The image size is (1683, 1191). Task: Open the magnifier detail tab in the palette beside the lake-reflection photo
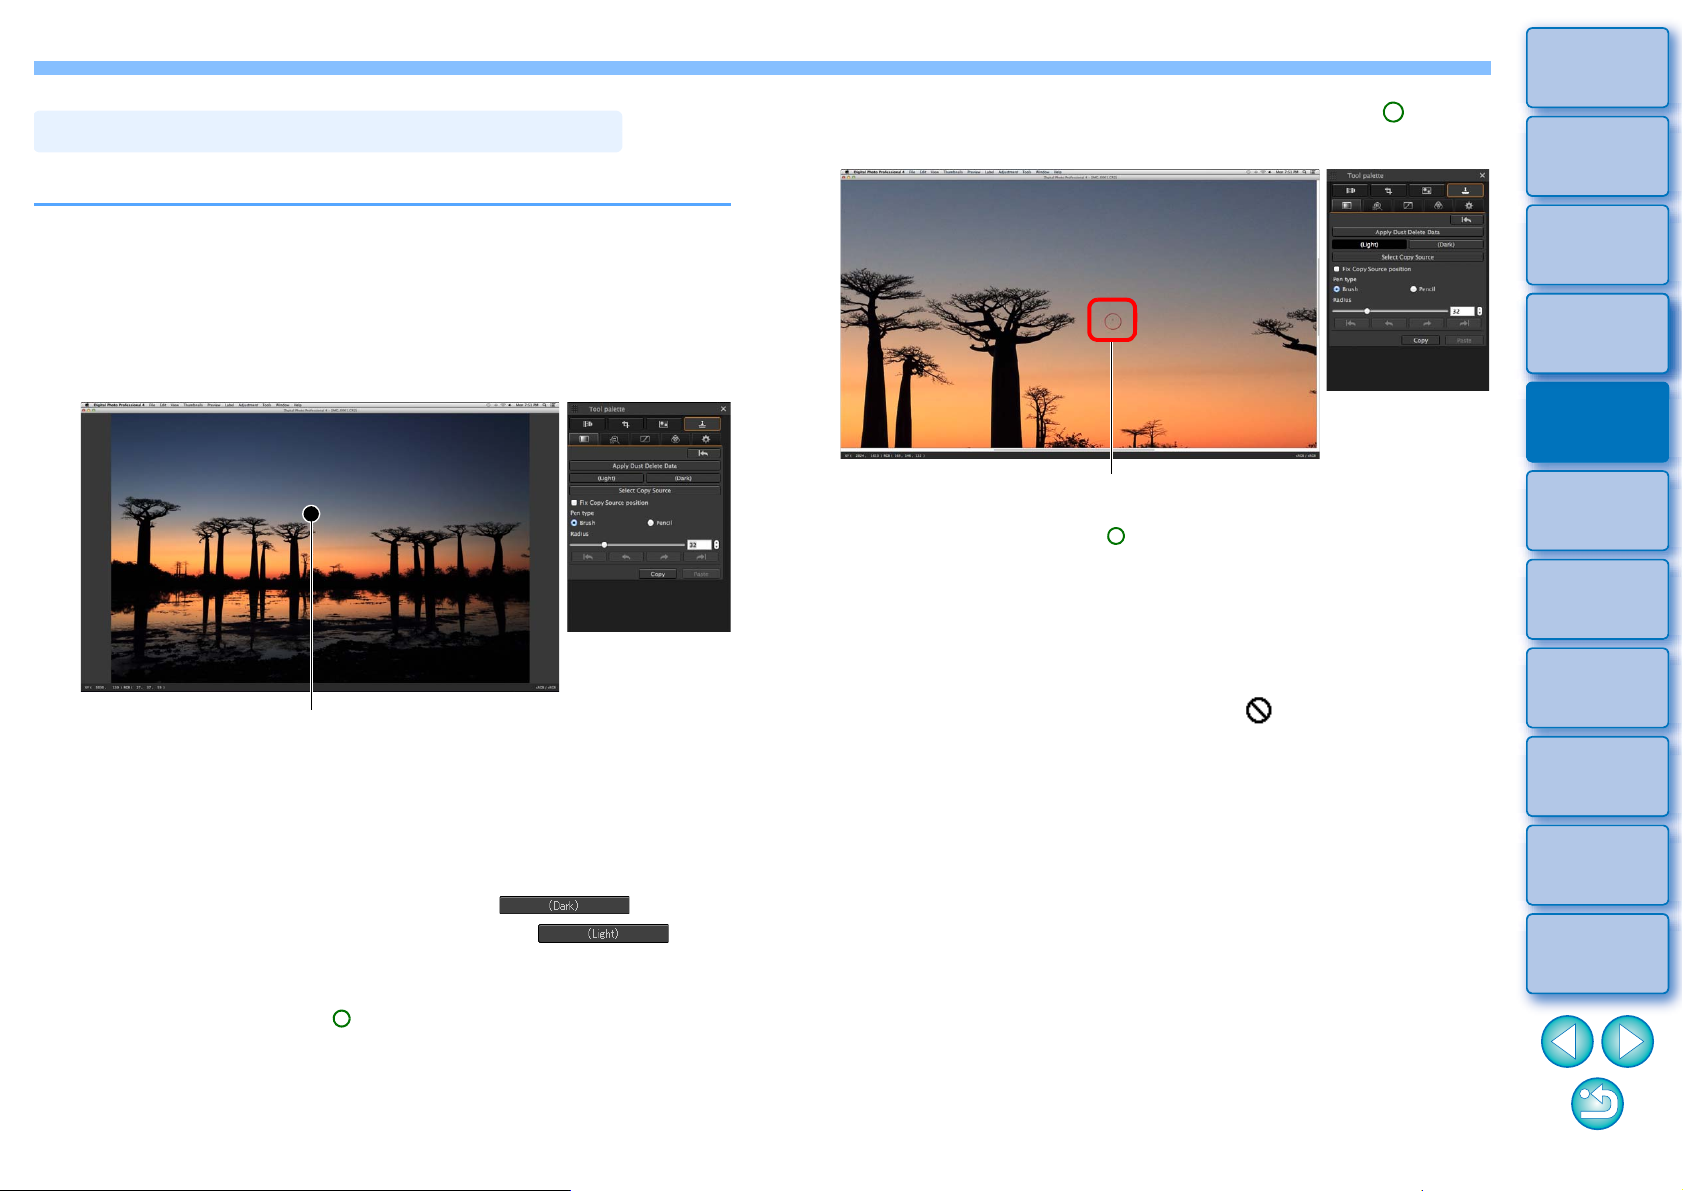pos(615,439)
